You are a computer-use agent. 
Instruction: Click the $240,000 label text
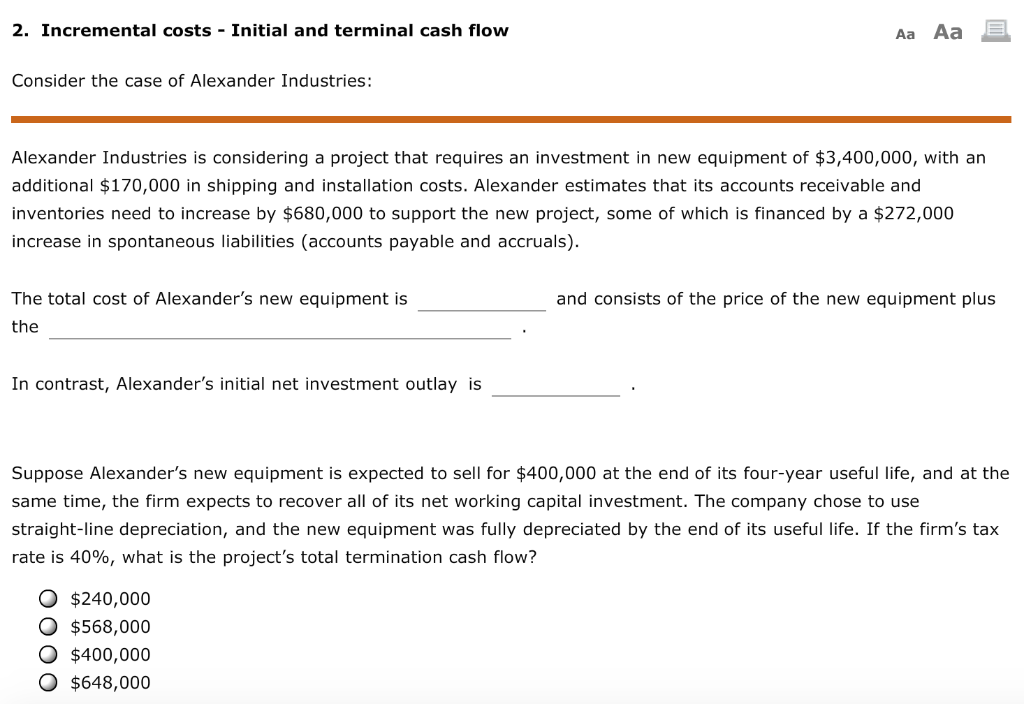click(110, 598)
